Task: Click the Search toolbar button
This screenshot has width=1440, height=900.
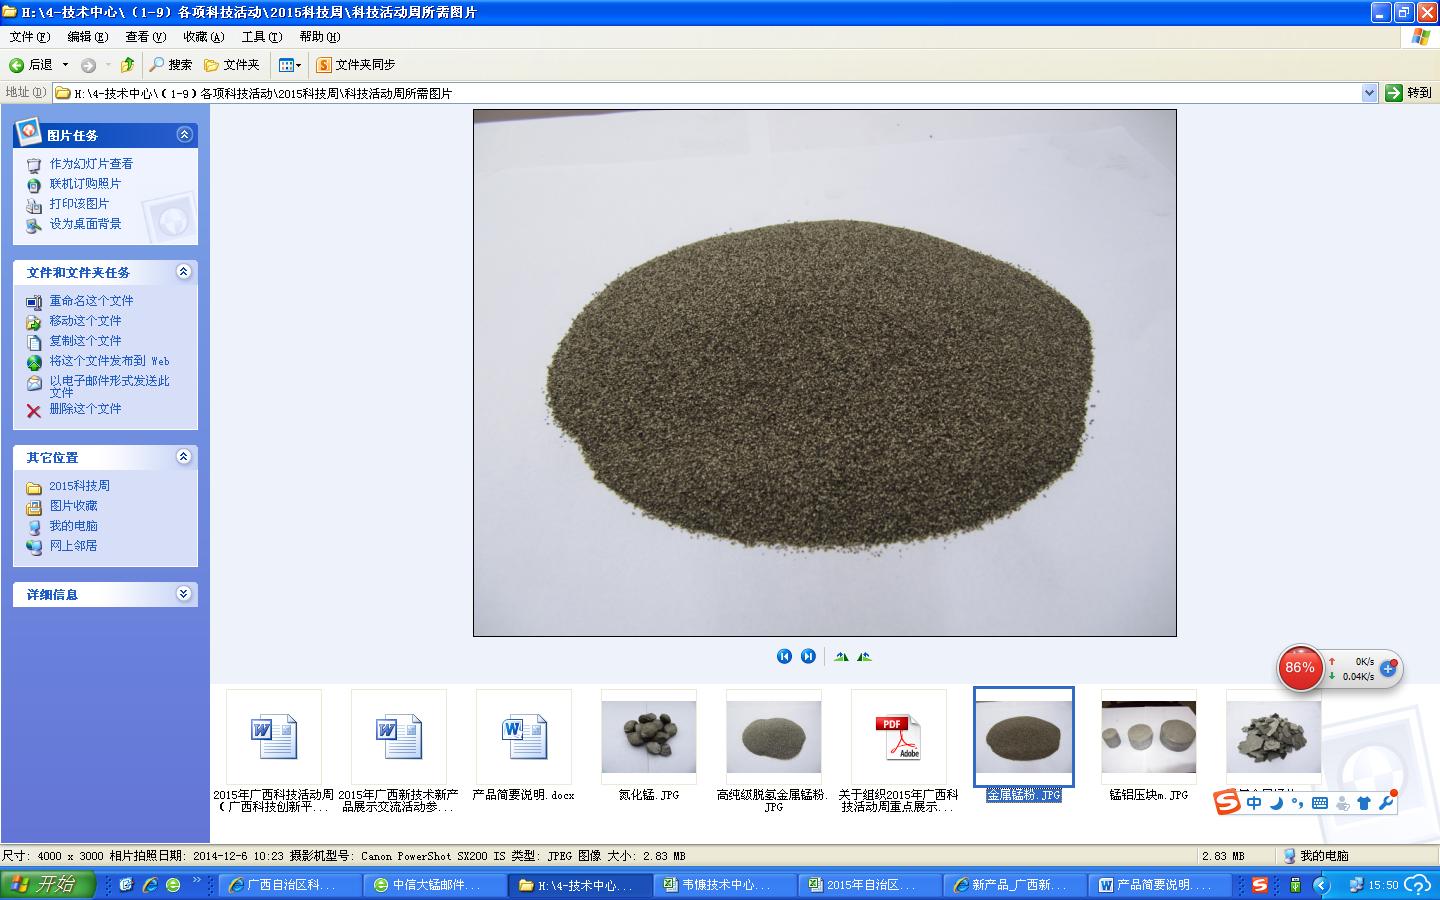Action: pos(170,65)
